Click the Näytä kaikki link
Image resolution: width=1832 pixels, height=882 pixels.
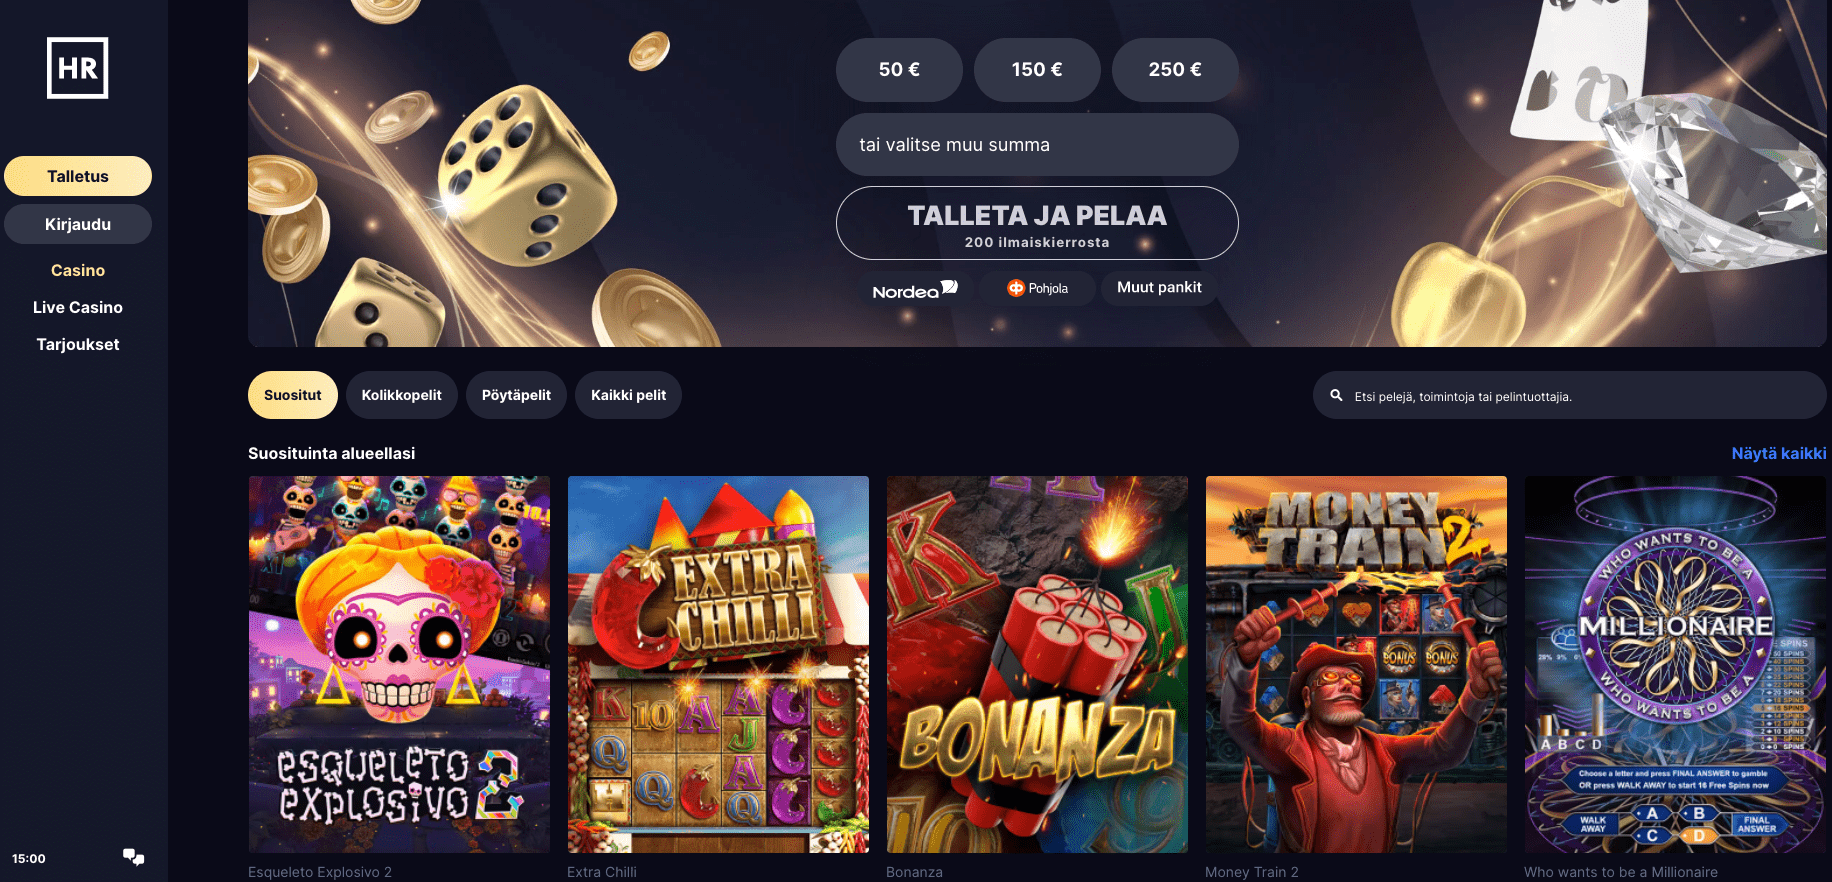(1779, 453)
